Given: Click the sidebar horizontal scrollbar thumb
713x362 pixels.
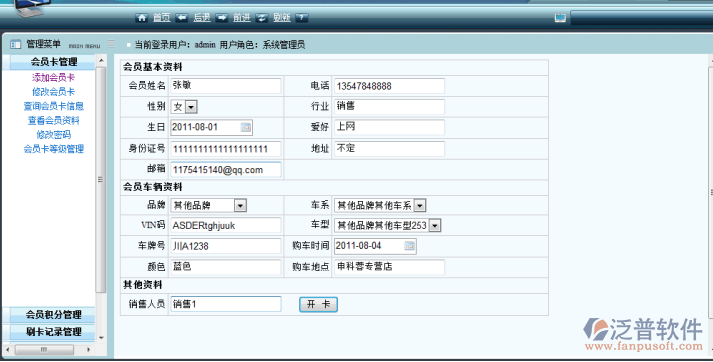Looking at the screenshot, I should pos(44,350).
